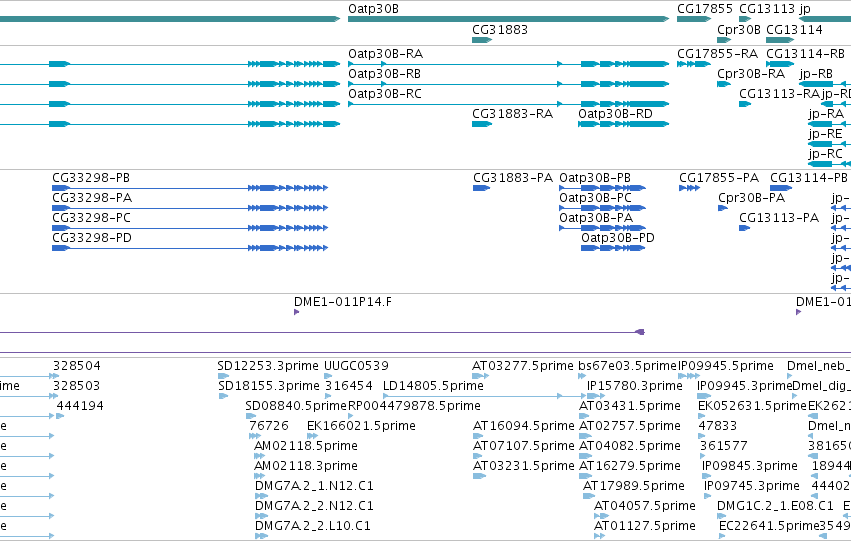
Task: Open the Cpr30B gene entry
Action: tap(739, 30)
